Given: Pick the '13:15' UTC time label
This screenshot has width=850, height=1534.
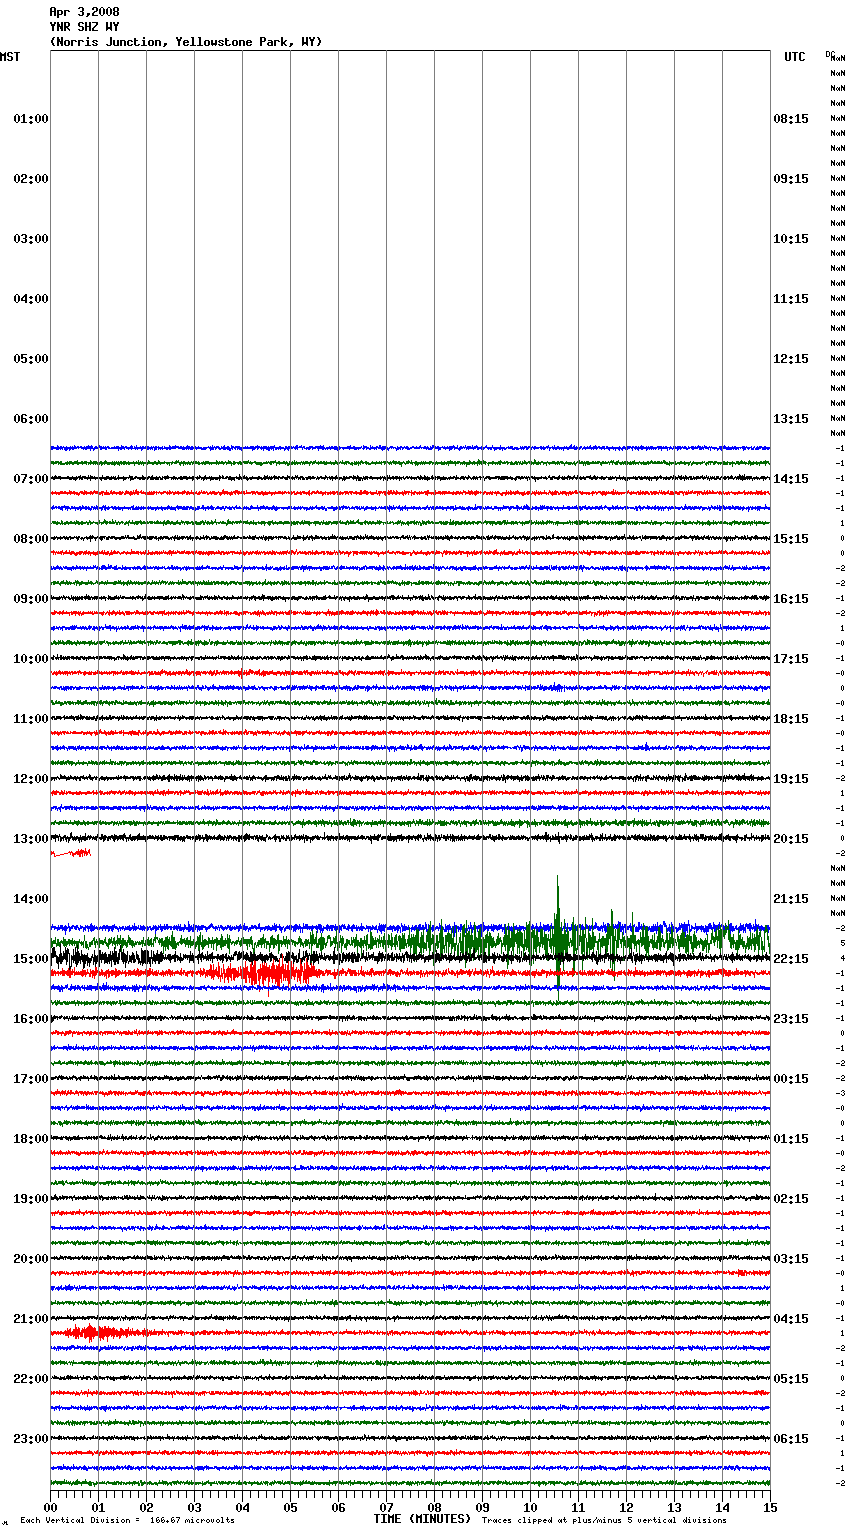Looking at the screenshot, I should (x=791, y=419).
